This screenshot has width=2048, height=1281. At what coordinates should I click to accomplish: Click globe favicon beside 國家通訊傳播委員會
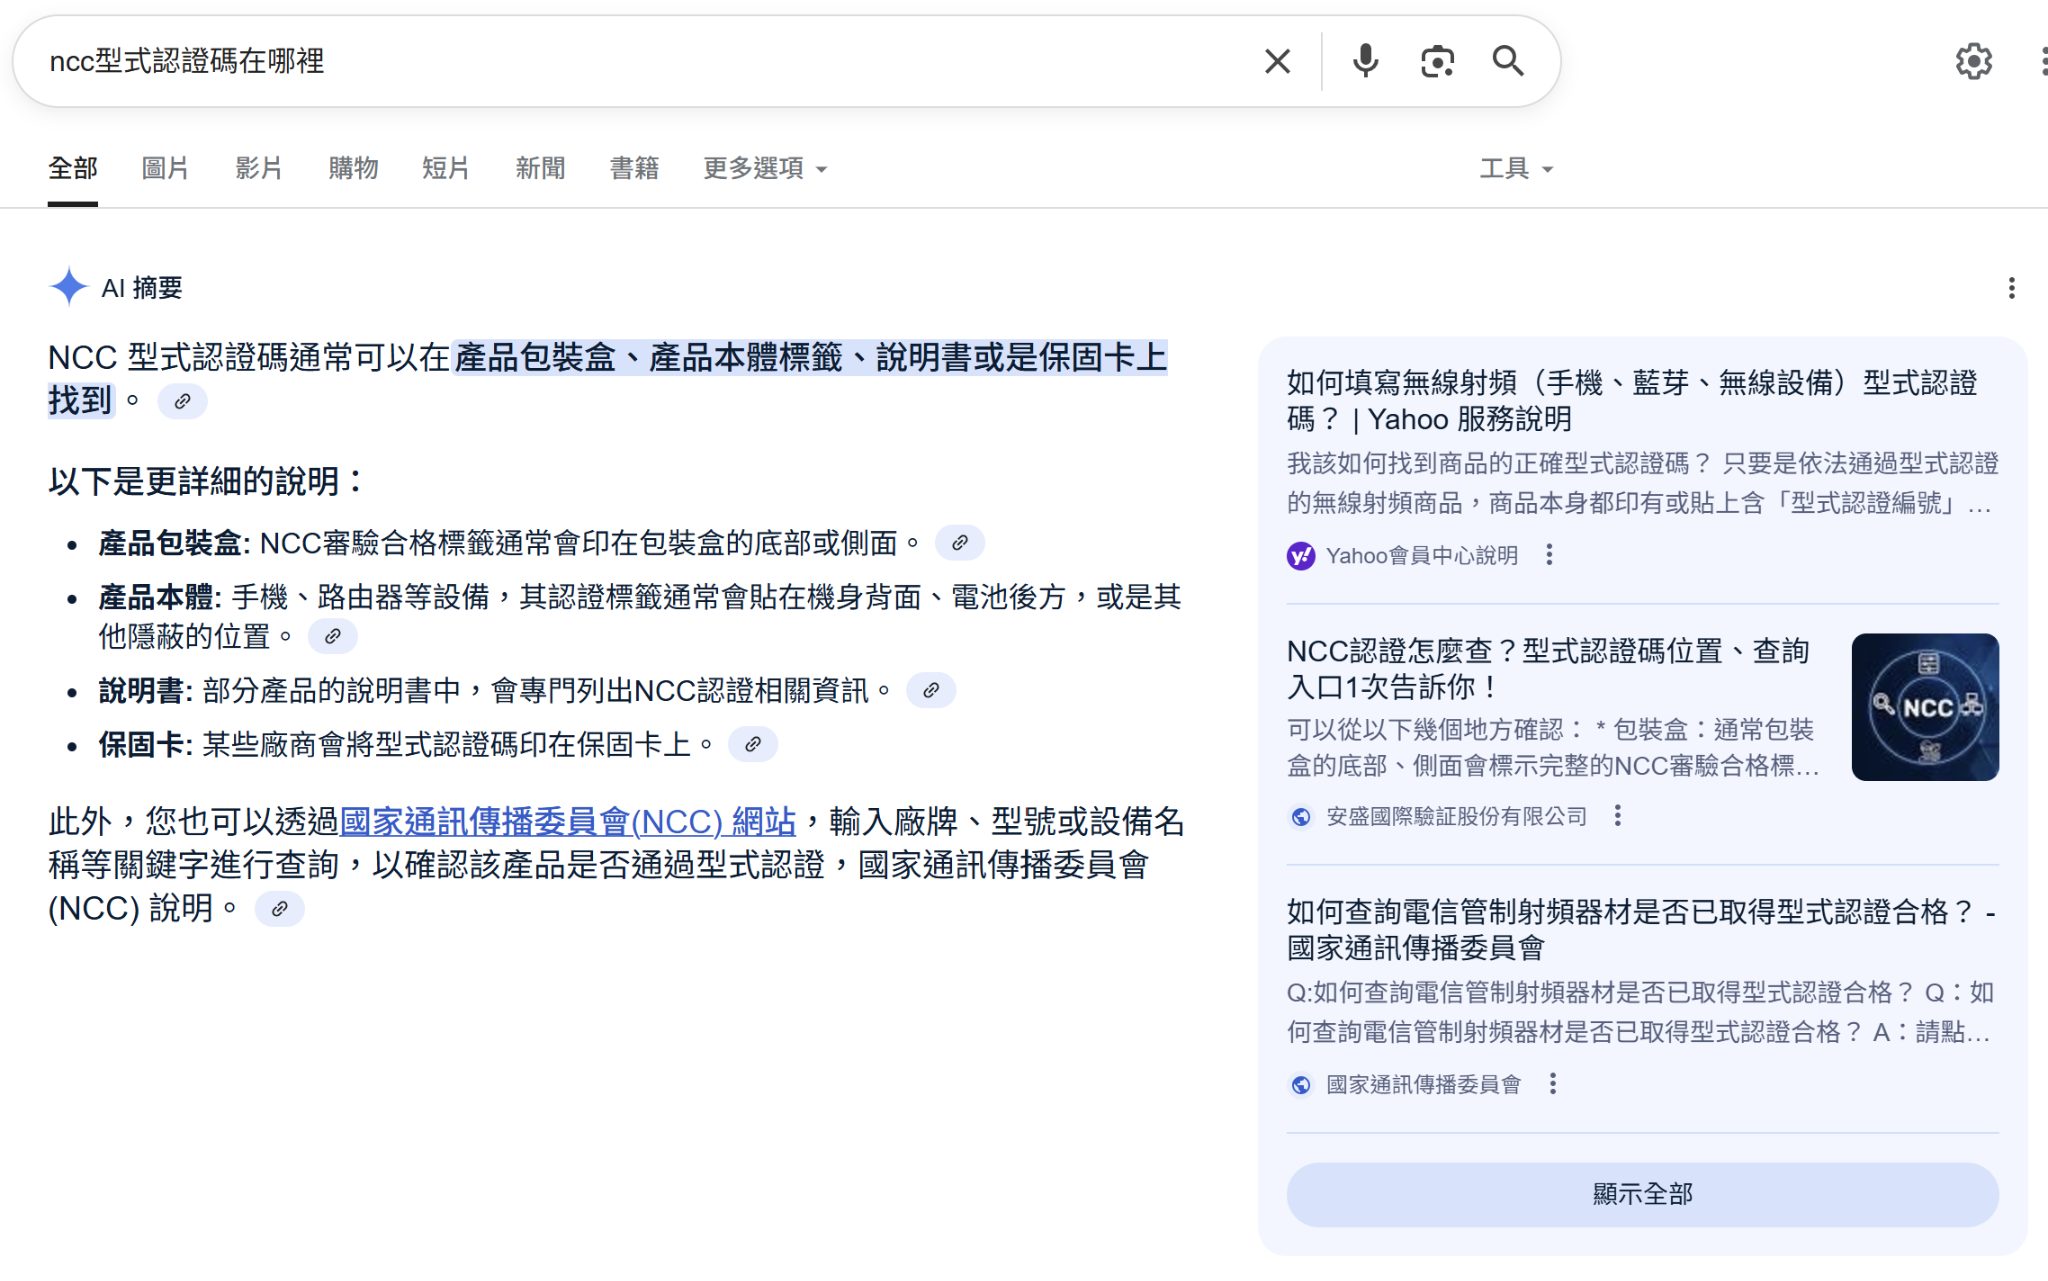coord(1301,1085)
